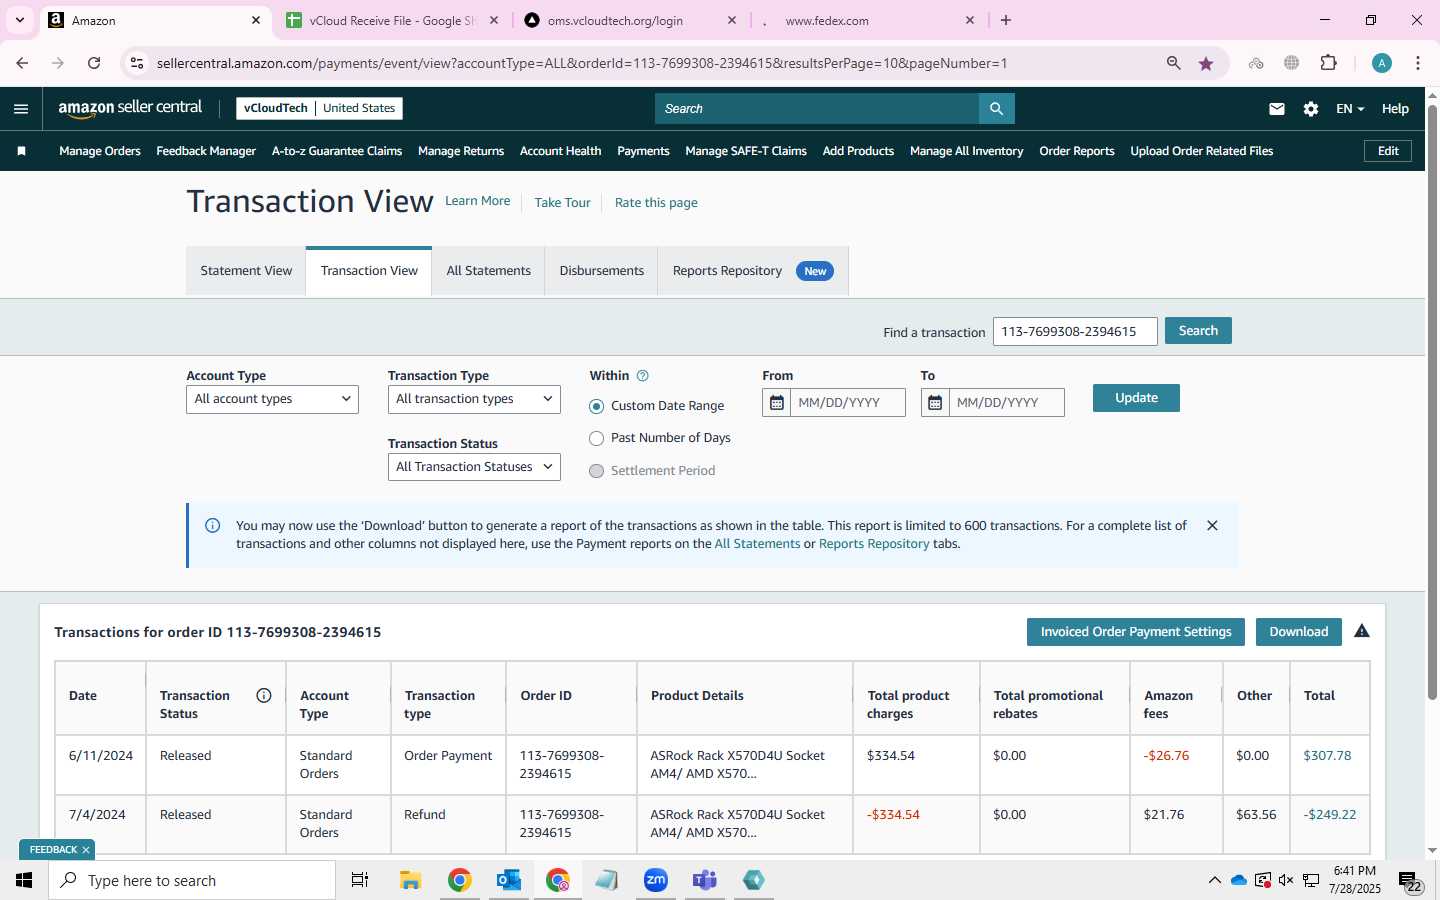Open the Chrome extensions puzzle icon
The width and height of the screenshot is (1440, 900).
click(1328, 63)
